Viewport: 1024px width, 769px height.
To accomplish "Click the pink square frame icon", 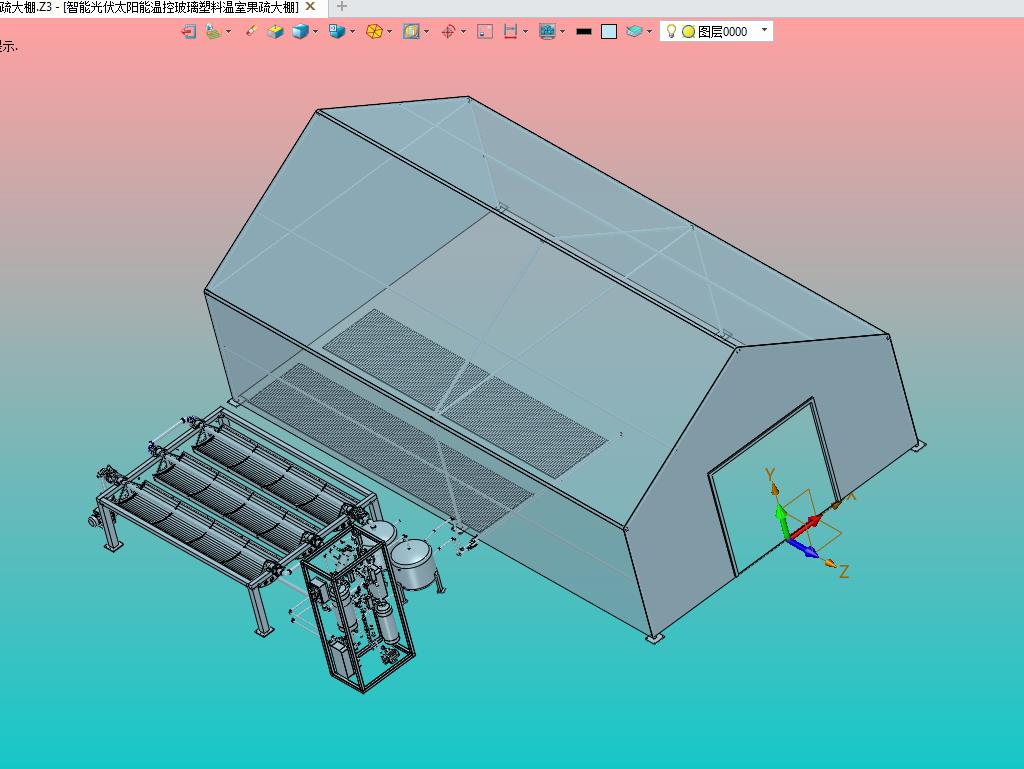I will click(485, 31).
